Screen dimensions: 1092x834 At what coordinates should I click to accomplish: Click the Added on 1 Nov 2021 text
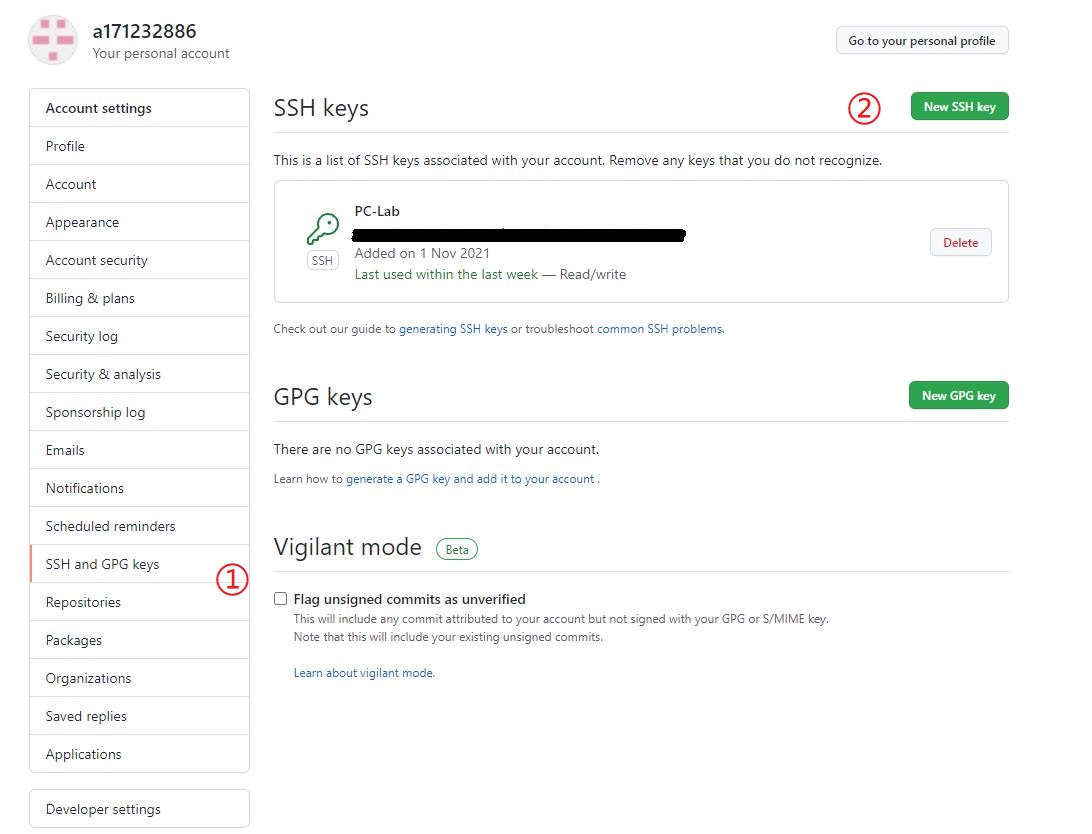pyautogui.click(x=422, y=253)
